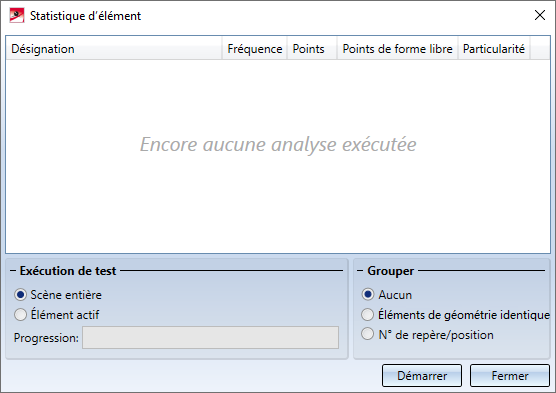Collapse the Grouper section
The width and height of the screenshot is (556, 393).
(x=360, y=271)
